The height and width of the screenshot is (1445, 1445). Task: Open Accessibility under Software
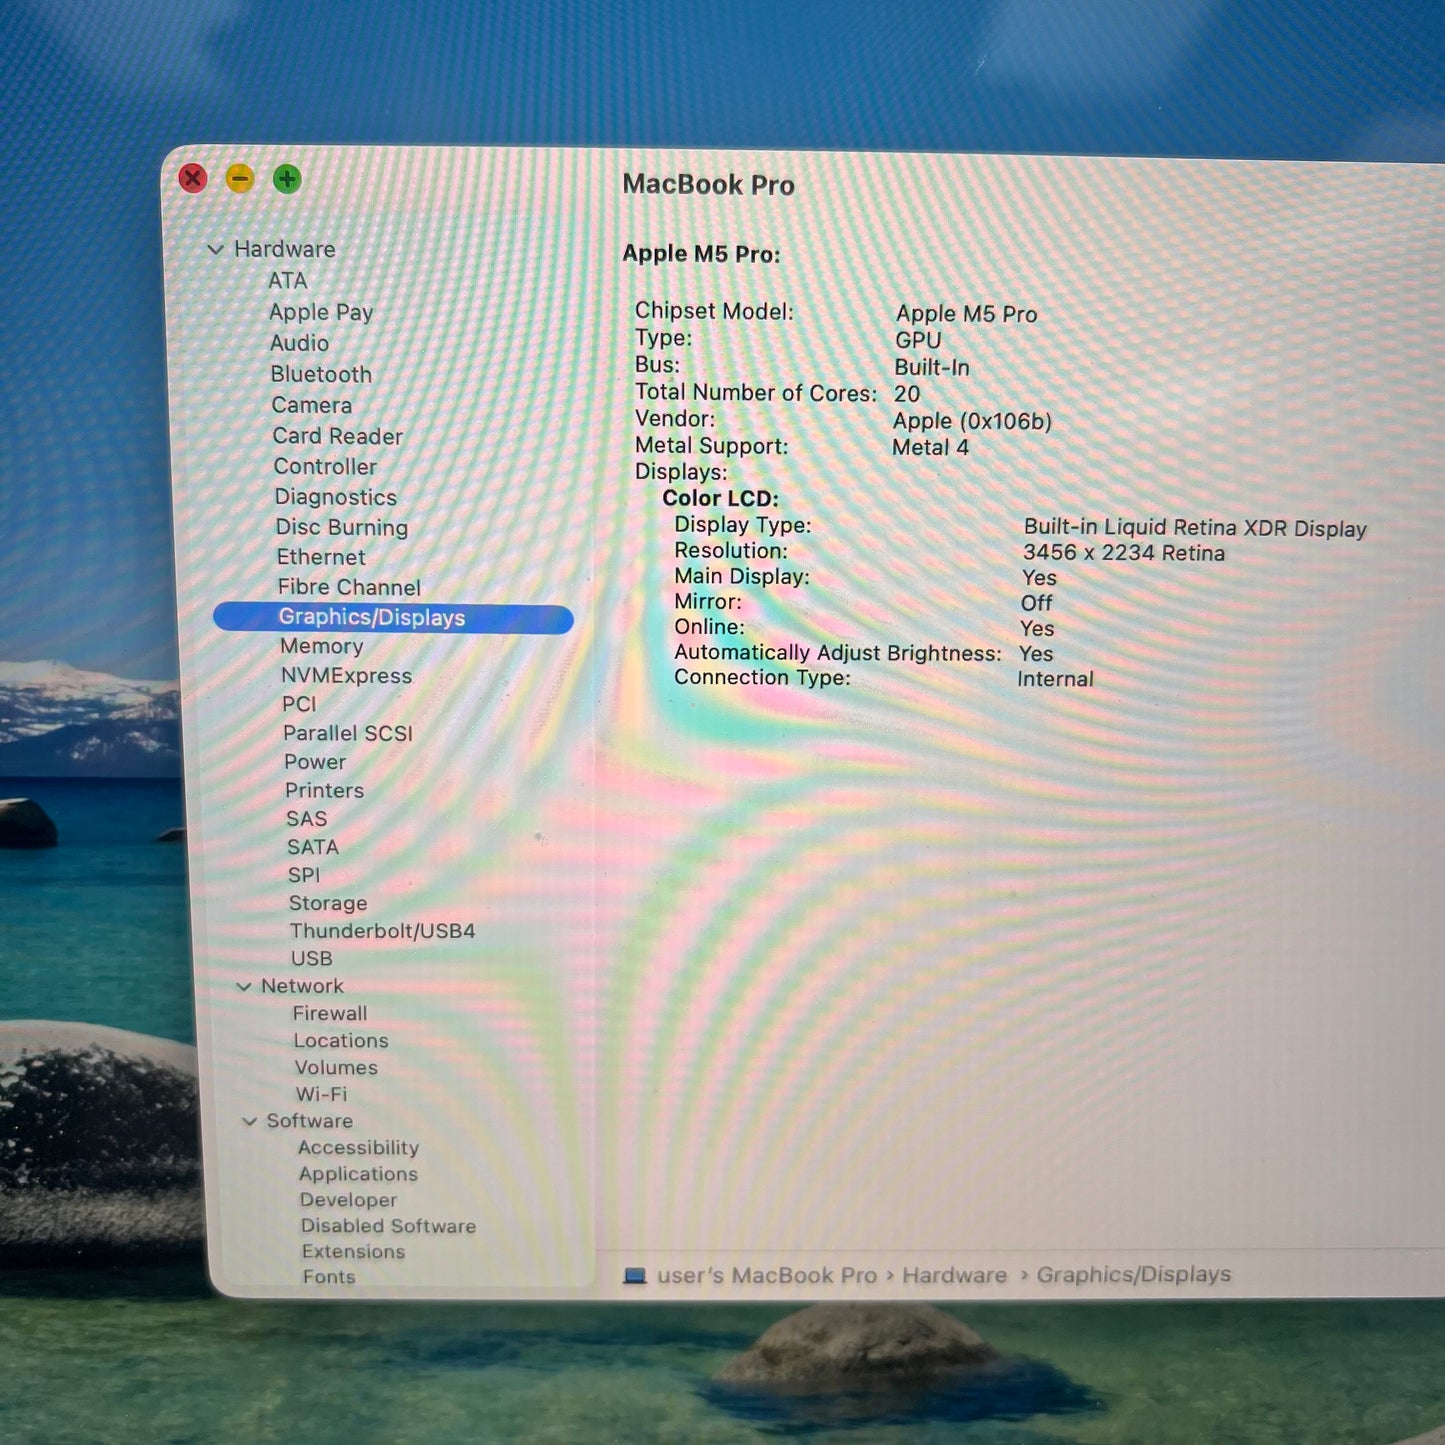358,1148
